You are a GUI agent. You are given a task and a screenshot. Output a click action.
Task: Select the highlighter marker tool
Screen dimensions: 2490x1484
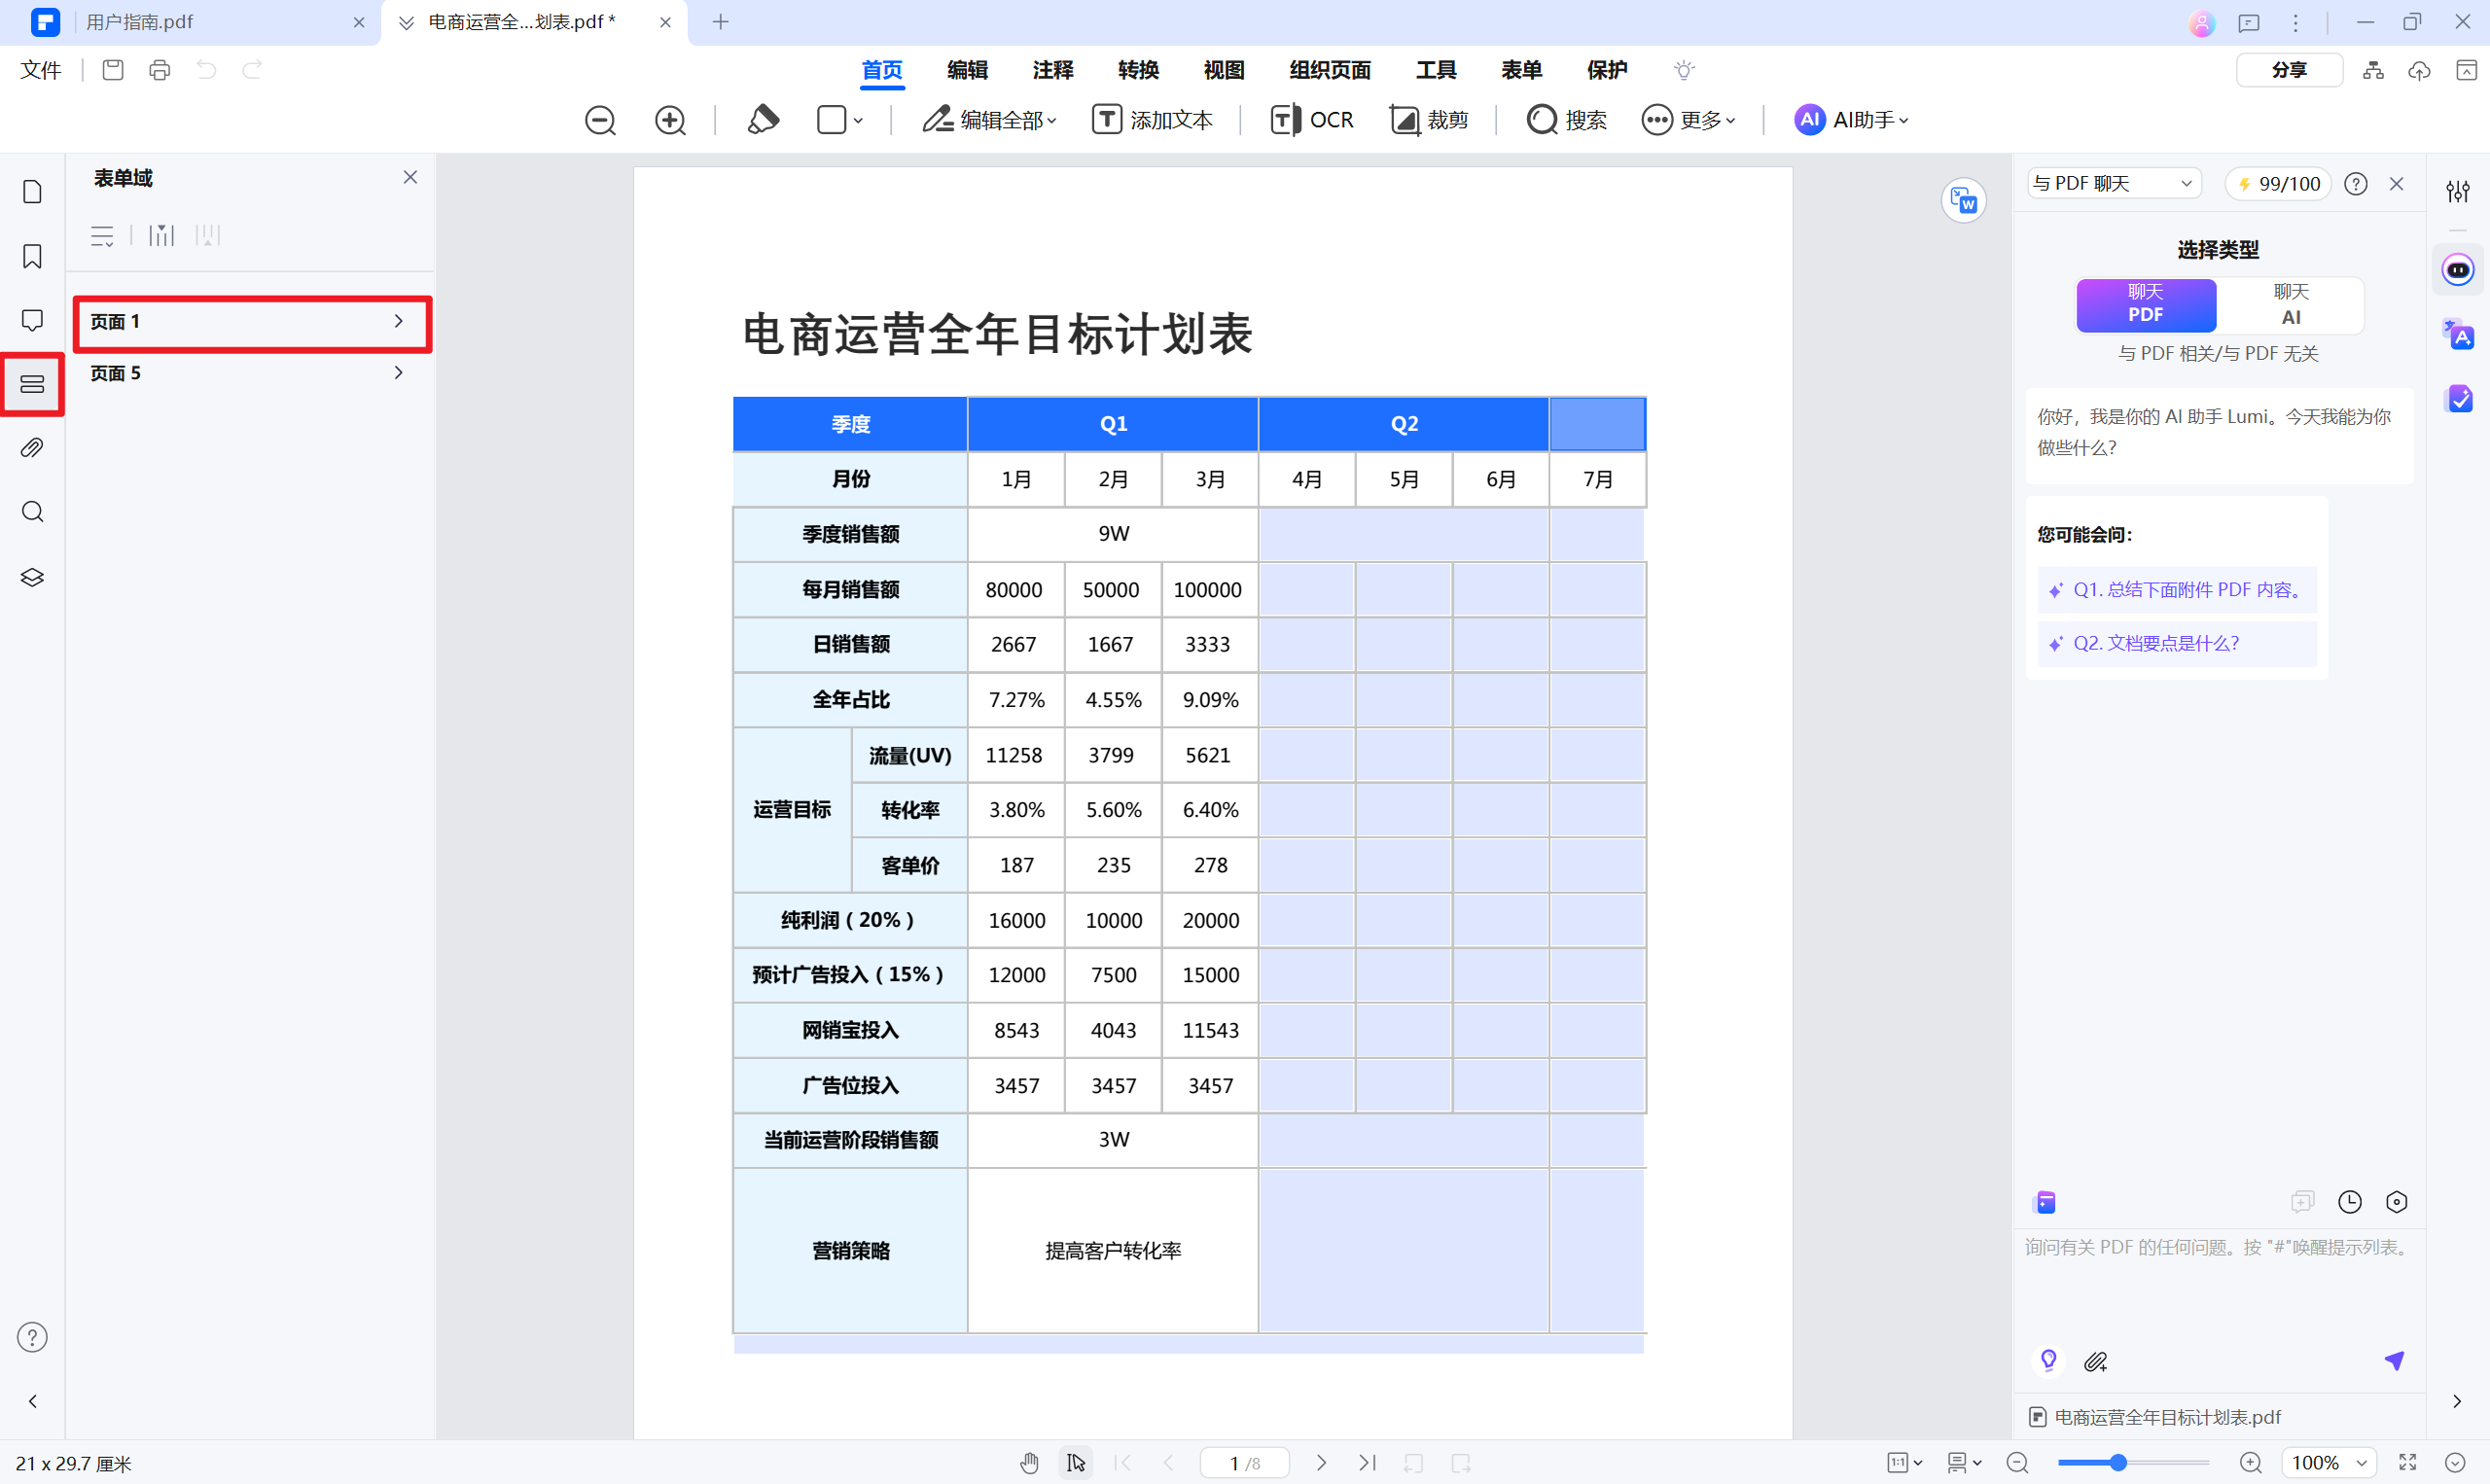click(763, 120)
